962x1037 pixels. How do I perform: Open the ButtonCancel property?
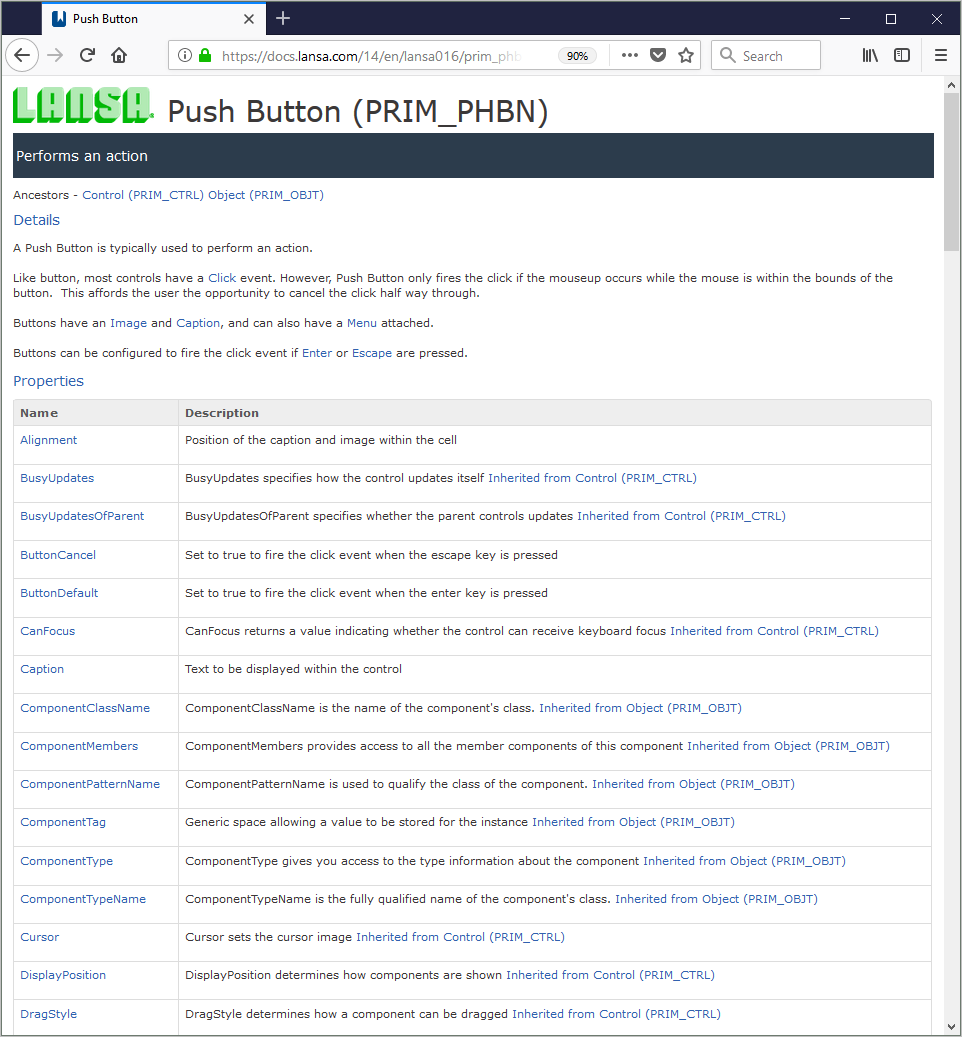pos(58,555)
